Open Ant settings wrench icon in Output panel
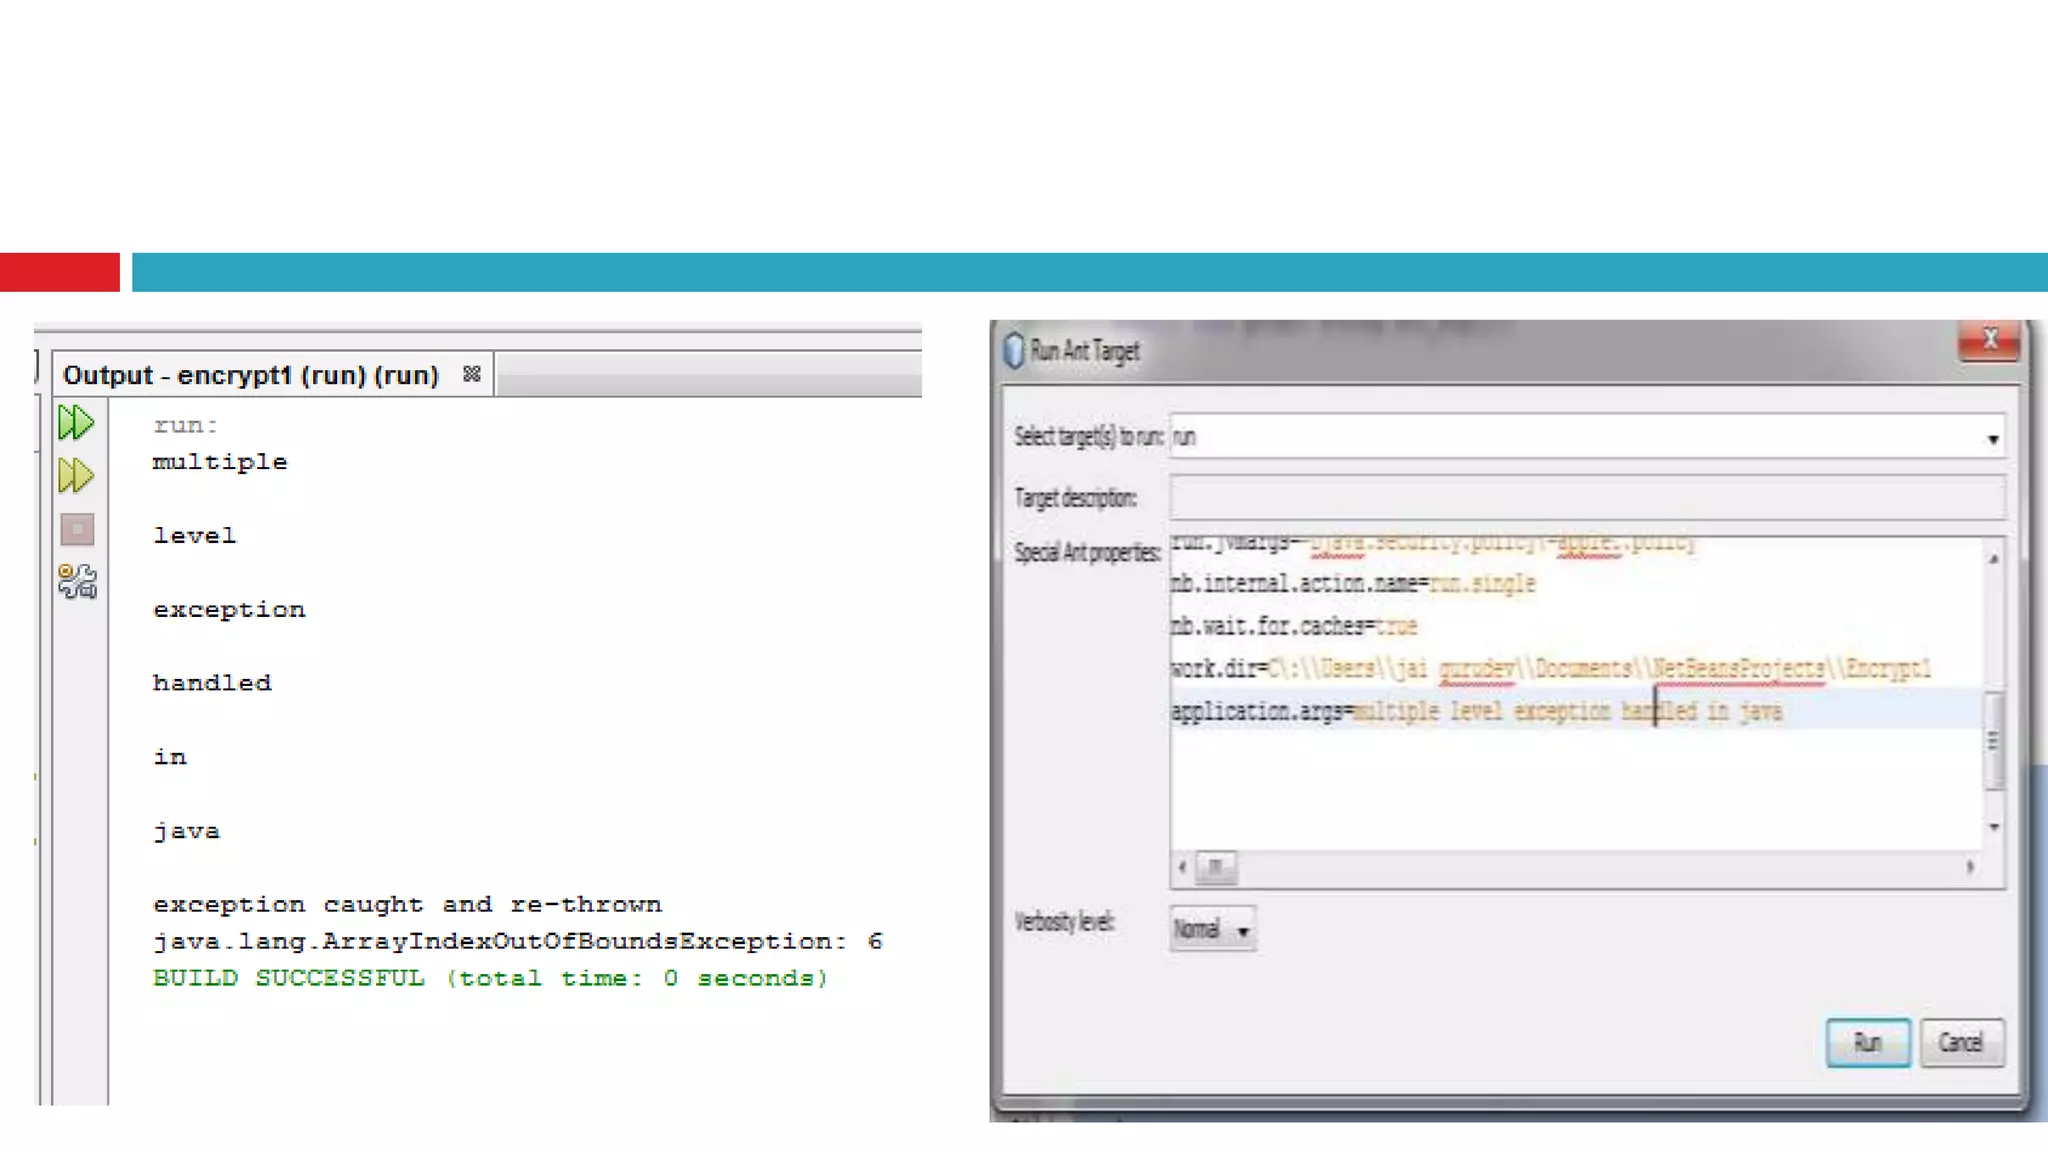Image resolution: width=2048 pixels, height=1152 pixels. 77,582
